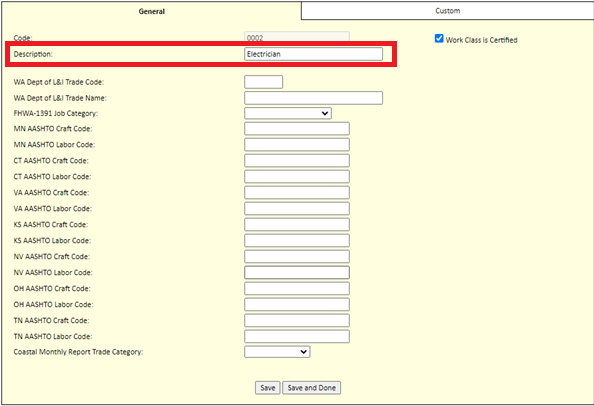Uncheck Work Class is Certified checkbox
This screenshot has height=406, width=594.
439,39
